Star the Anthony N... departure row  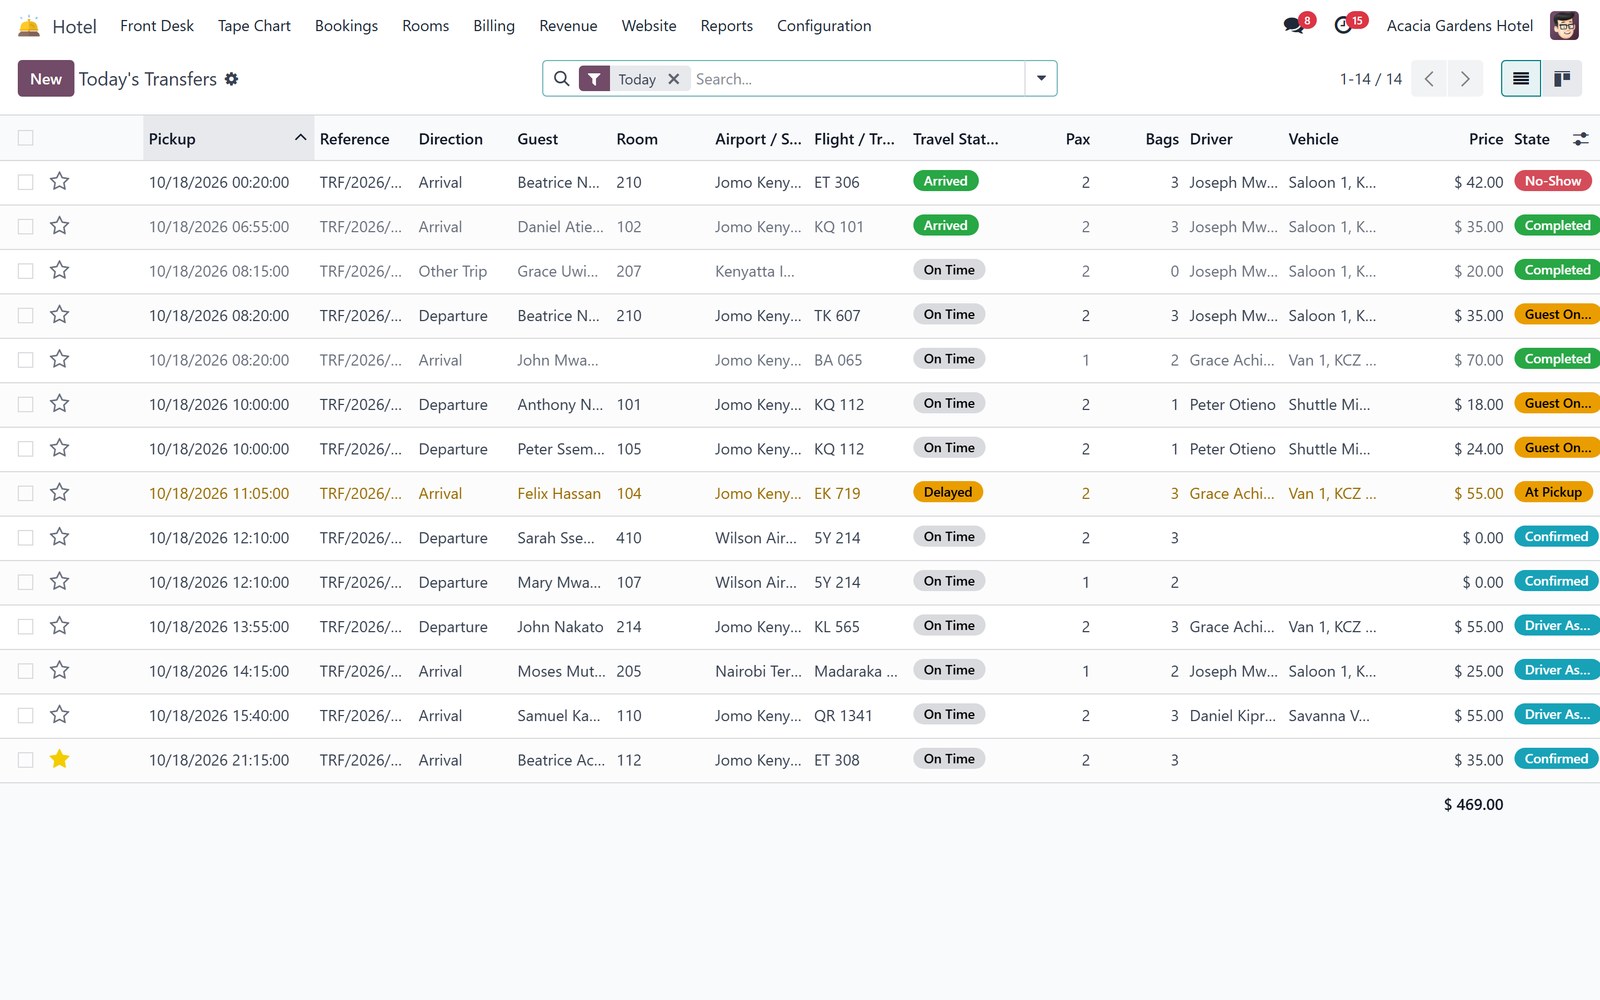pyautogui.click(x=60, y=404)
